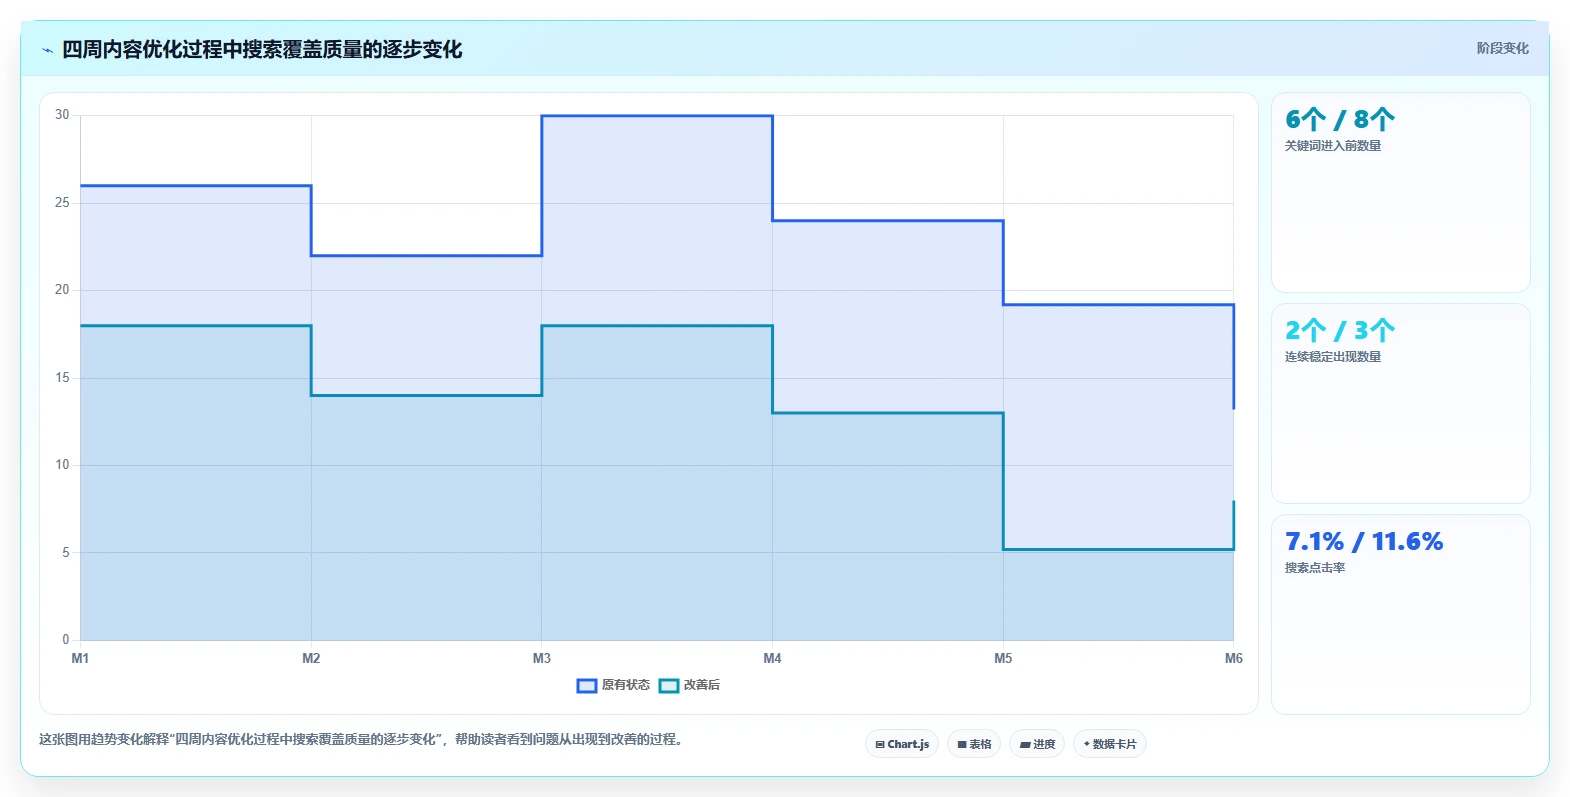This screenshot has width=1570, height=797.
Task: Click the 表格 chip
Action: 974,744
